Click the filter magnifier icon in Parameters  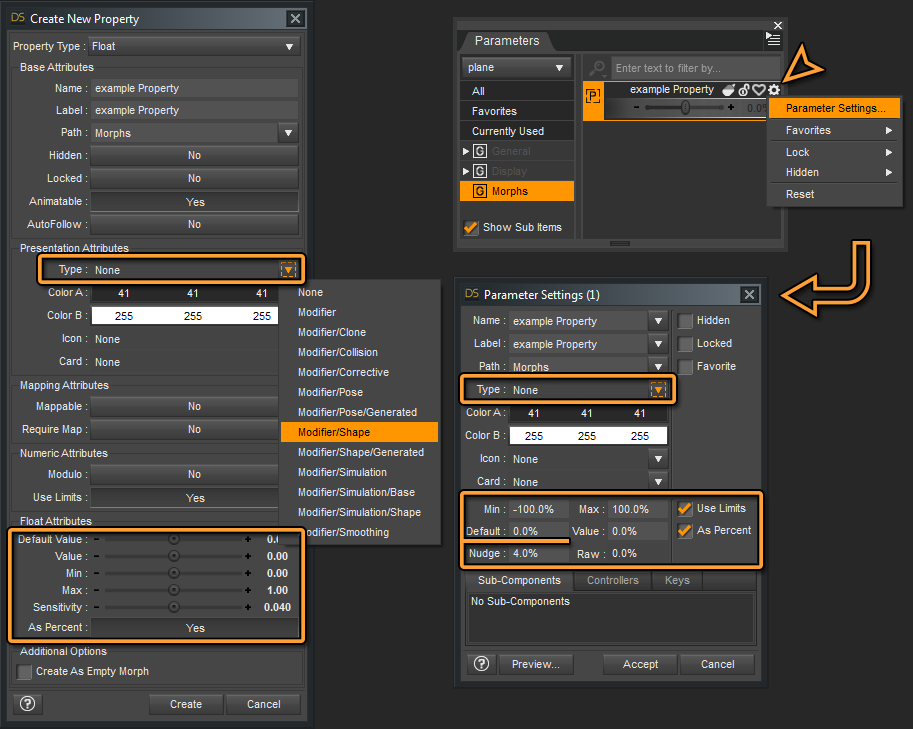click(x=597, y=68)
